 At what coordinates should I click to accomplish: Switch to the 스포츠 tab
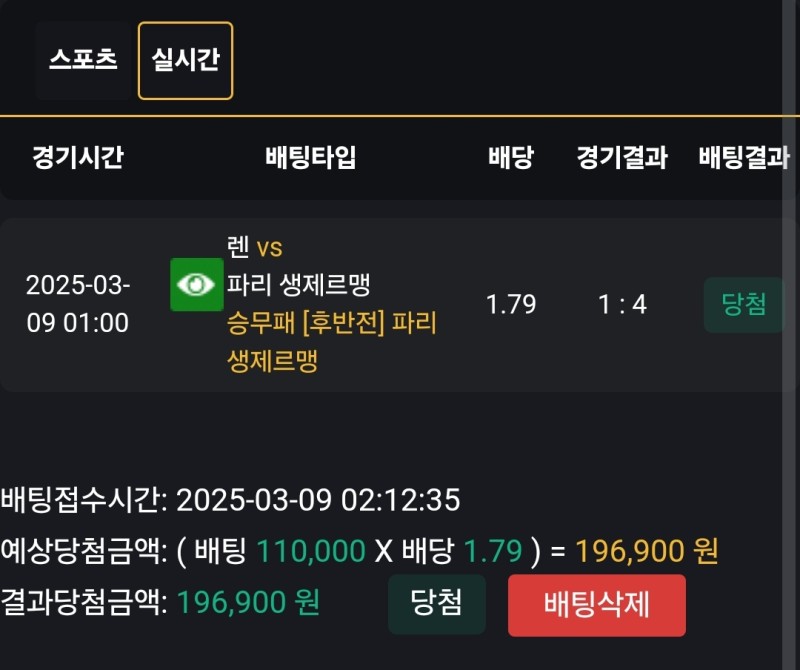[83, 60]
